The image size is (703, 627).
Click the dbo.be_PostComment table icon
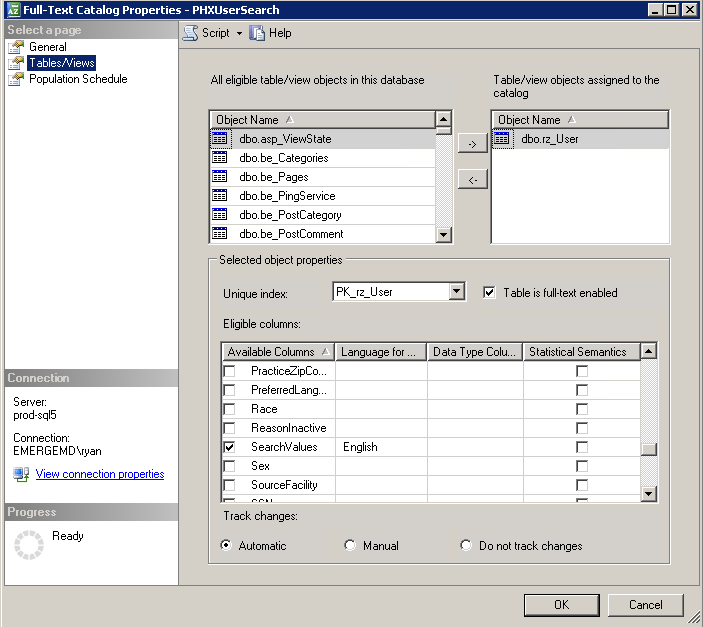click(220, 234)
